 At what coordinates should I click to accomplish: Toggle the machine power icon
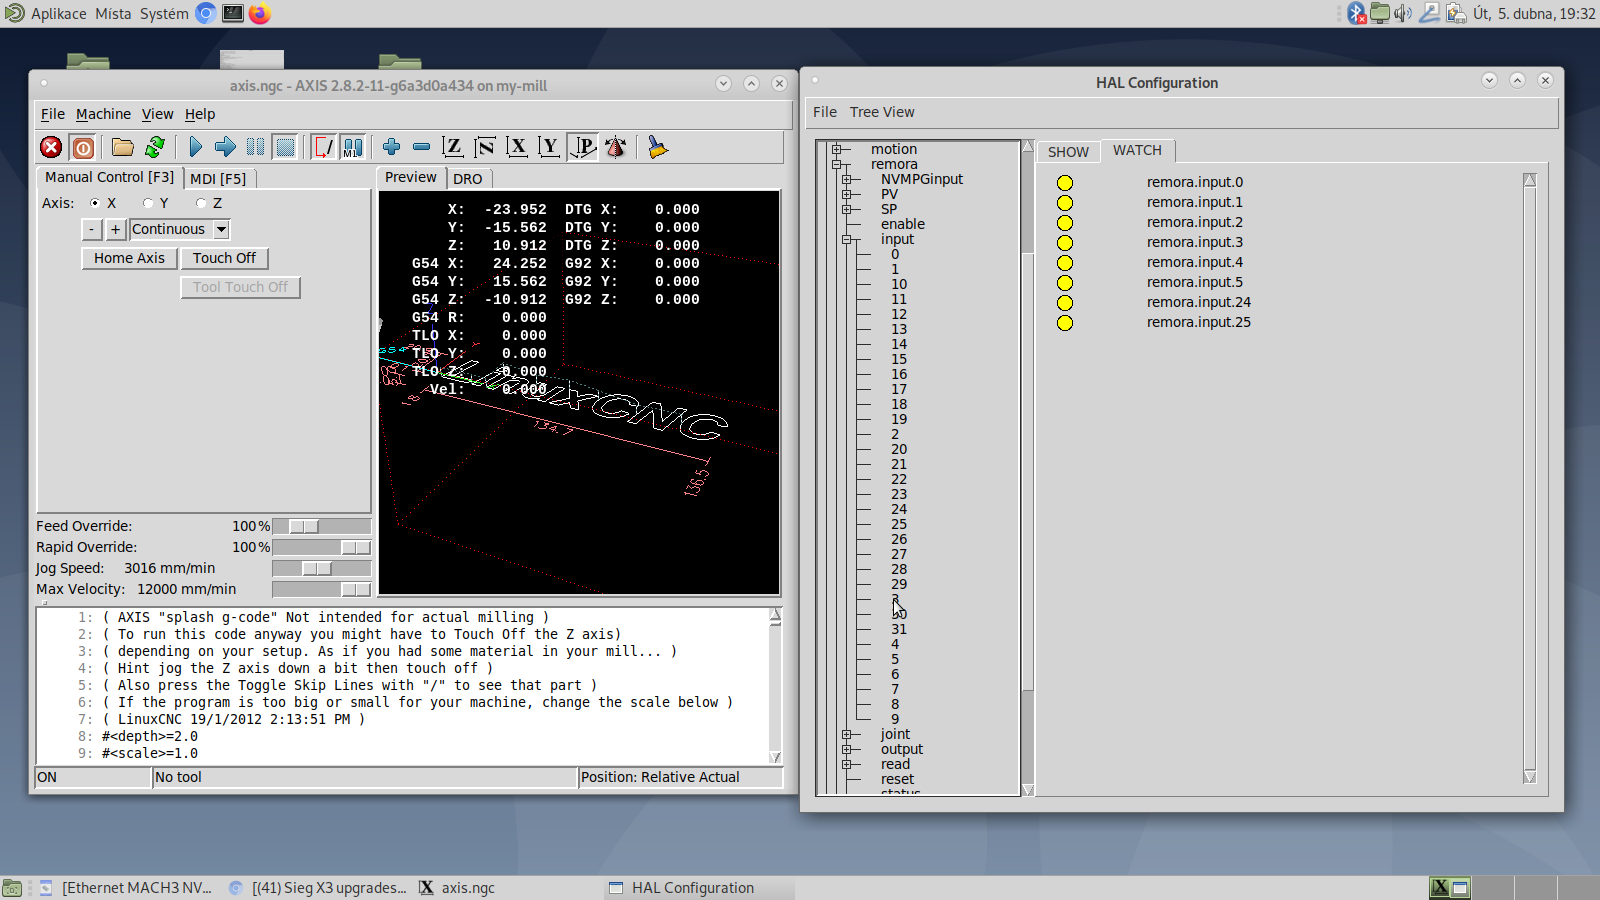[x=84, y=148]
